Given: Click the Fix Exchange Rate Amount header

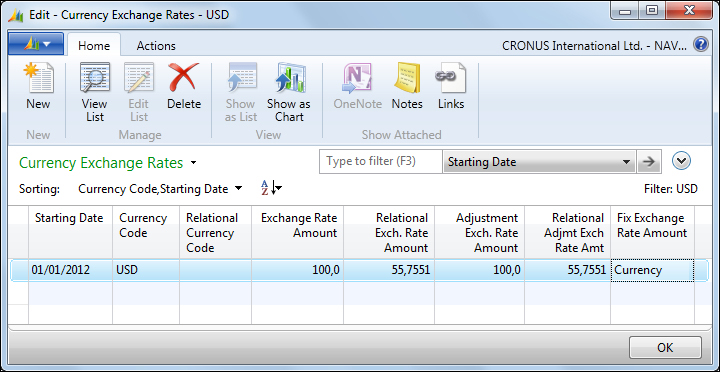Looking at the screenshot, I should 652,232.
